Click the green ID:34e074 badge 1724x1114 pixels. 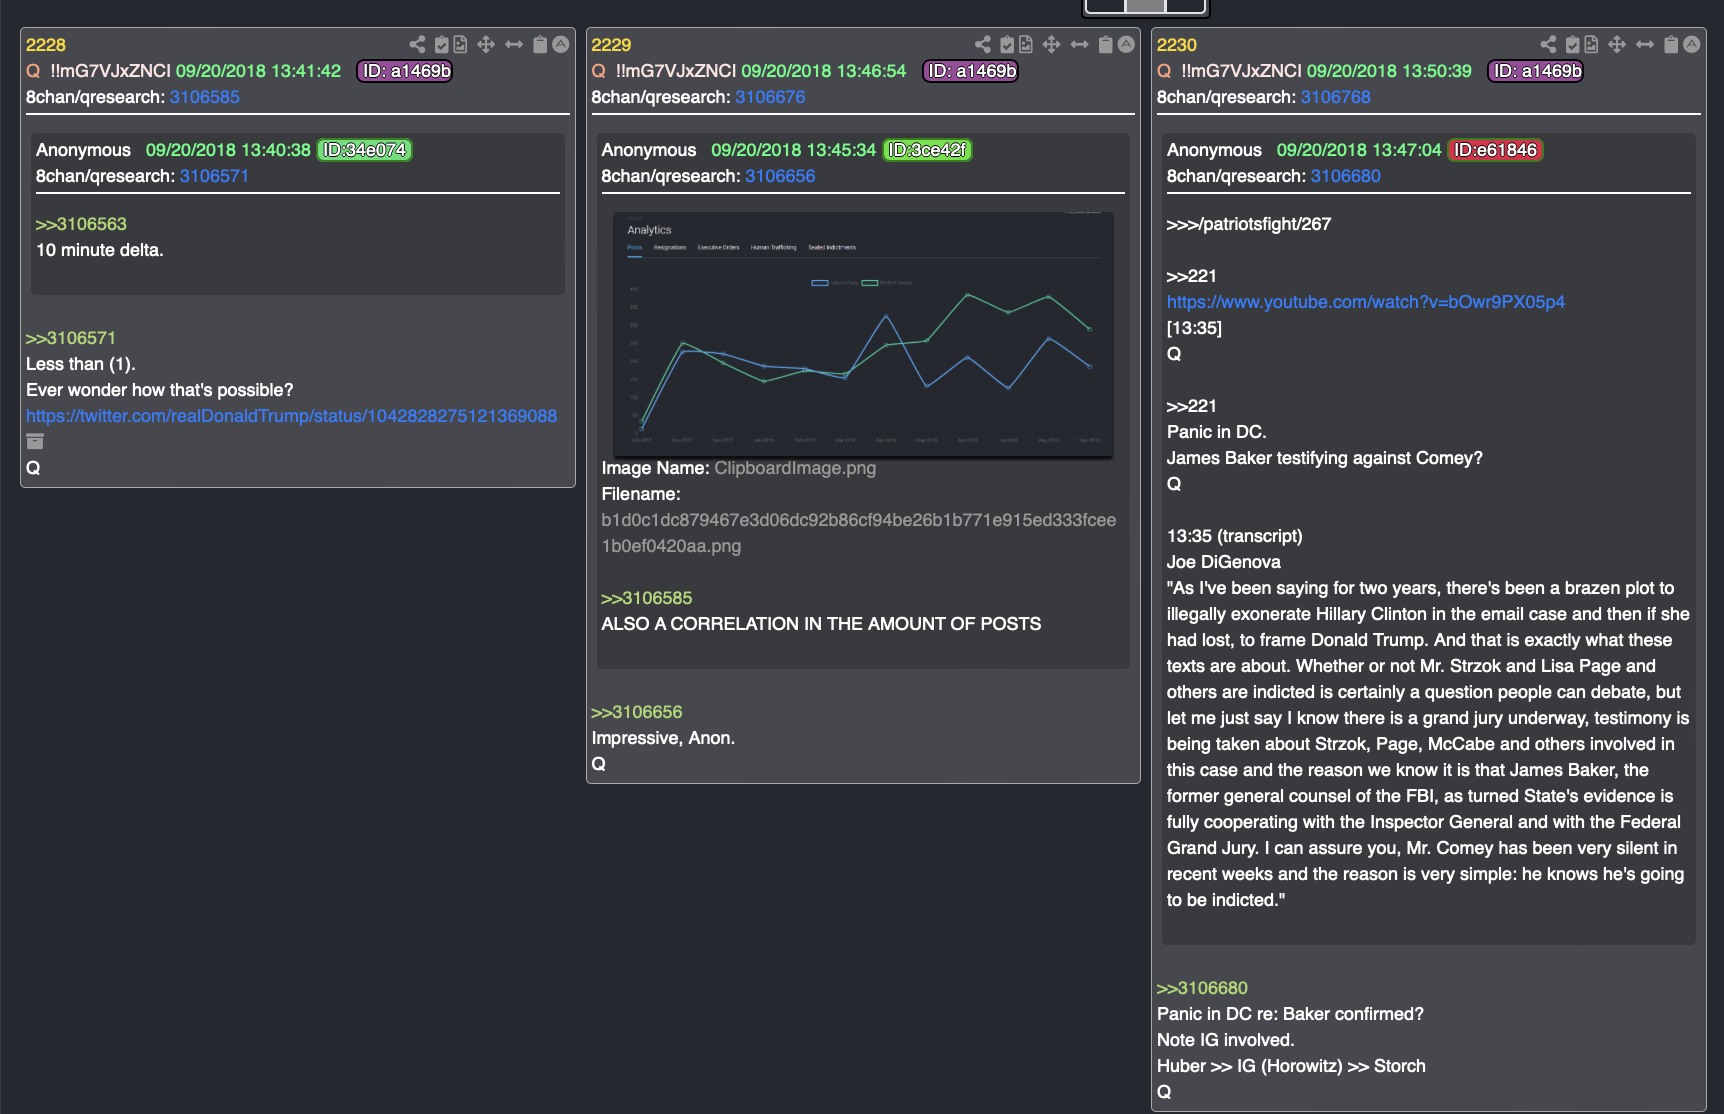[x=365, y=150]
